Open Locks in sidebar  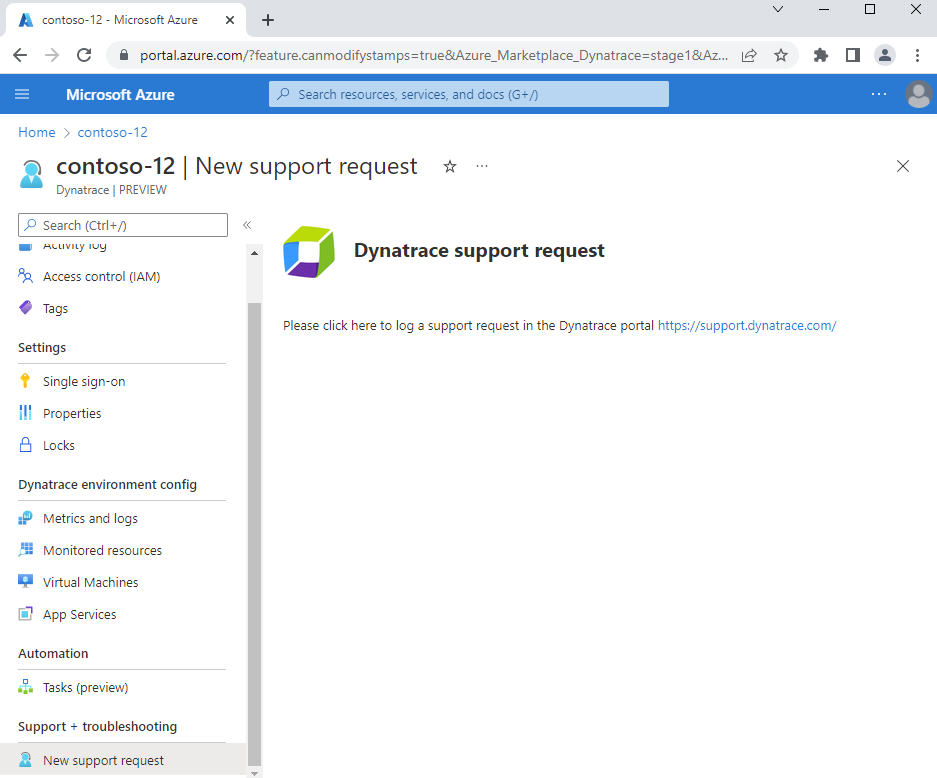pos(59,445)
